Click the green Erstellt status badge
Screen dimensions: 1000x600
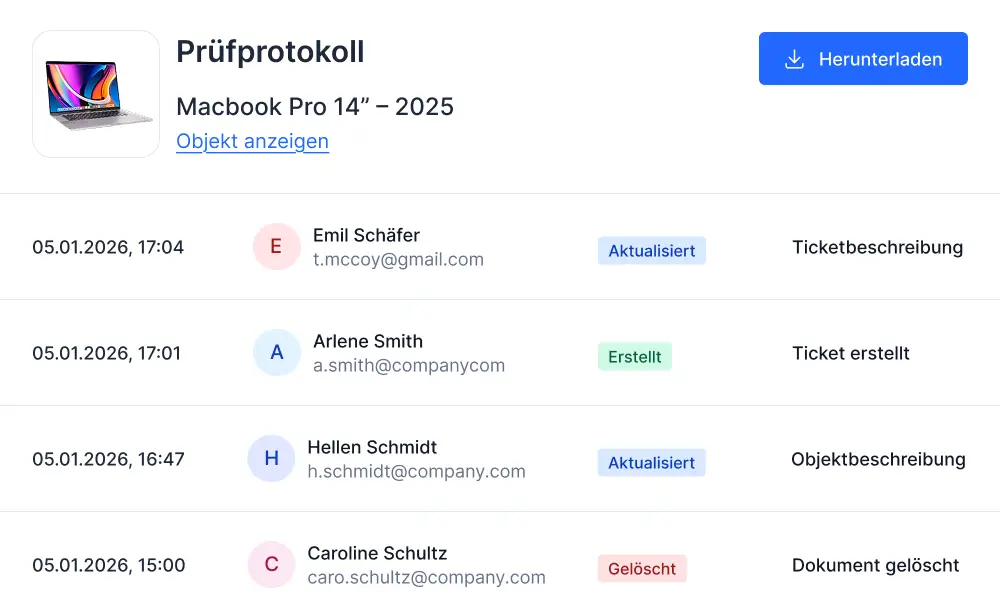click(635, 357)
